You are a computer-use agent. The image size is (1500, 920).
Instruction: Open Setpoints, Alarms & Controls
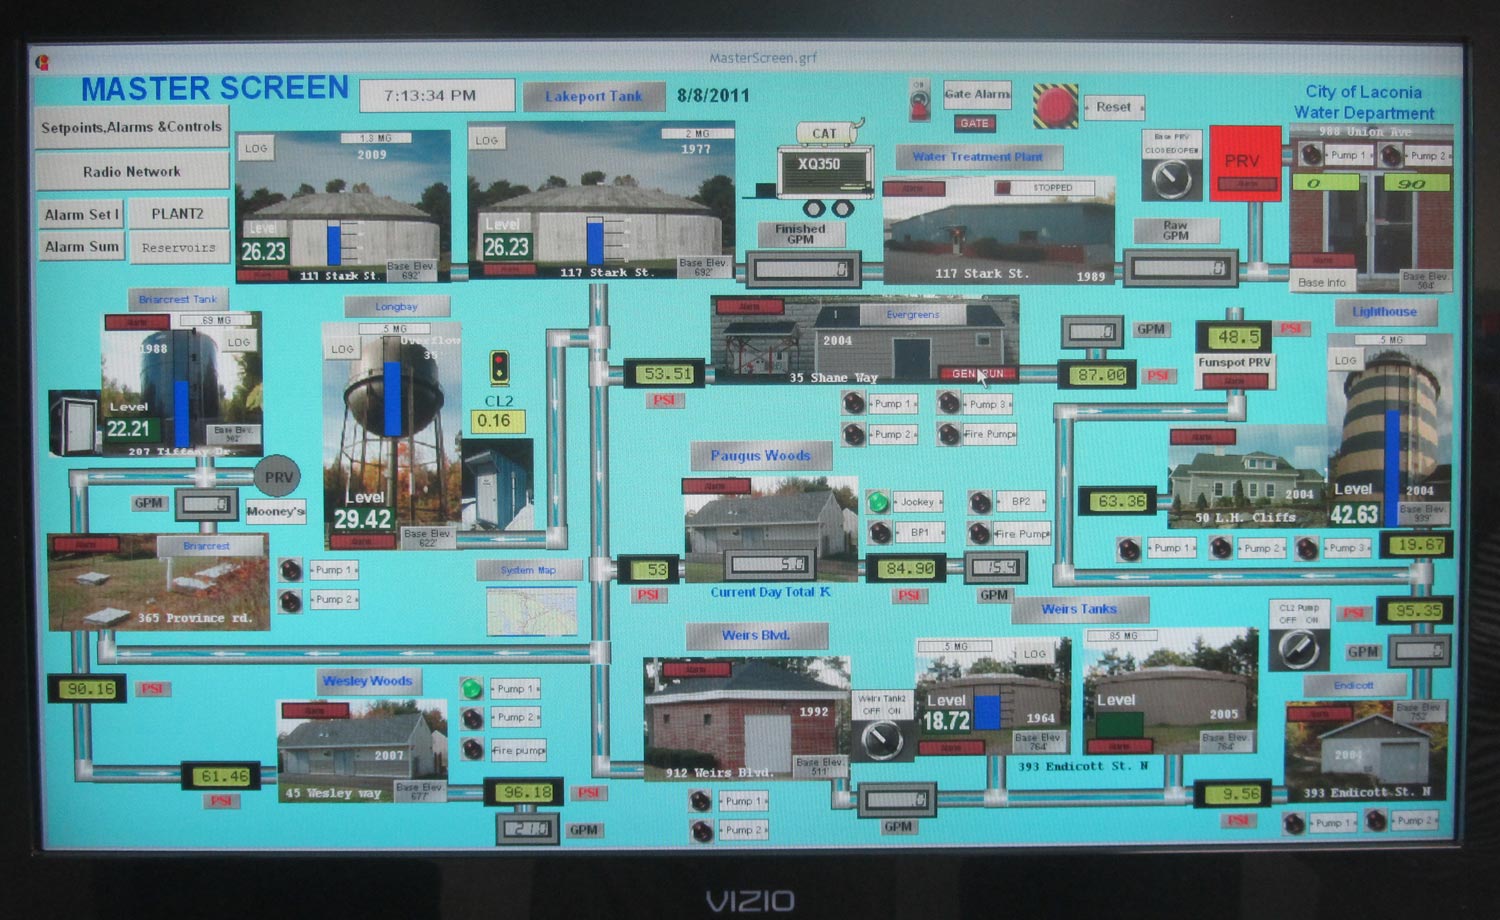[131, 127]
